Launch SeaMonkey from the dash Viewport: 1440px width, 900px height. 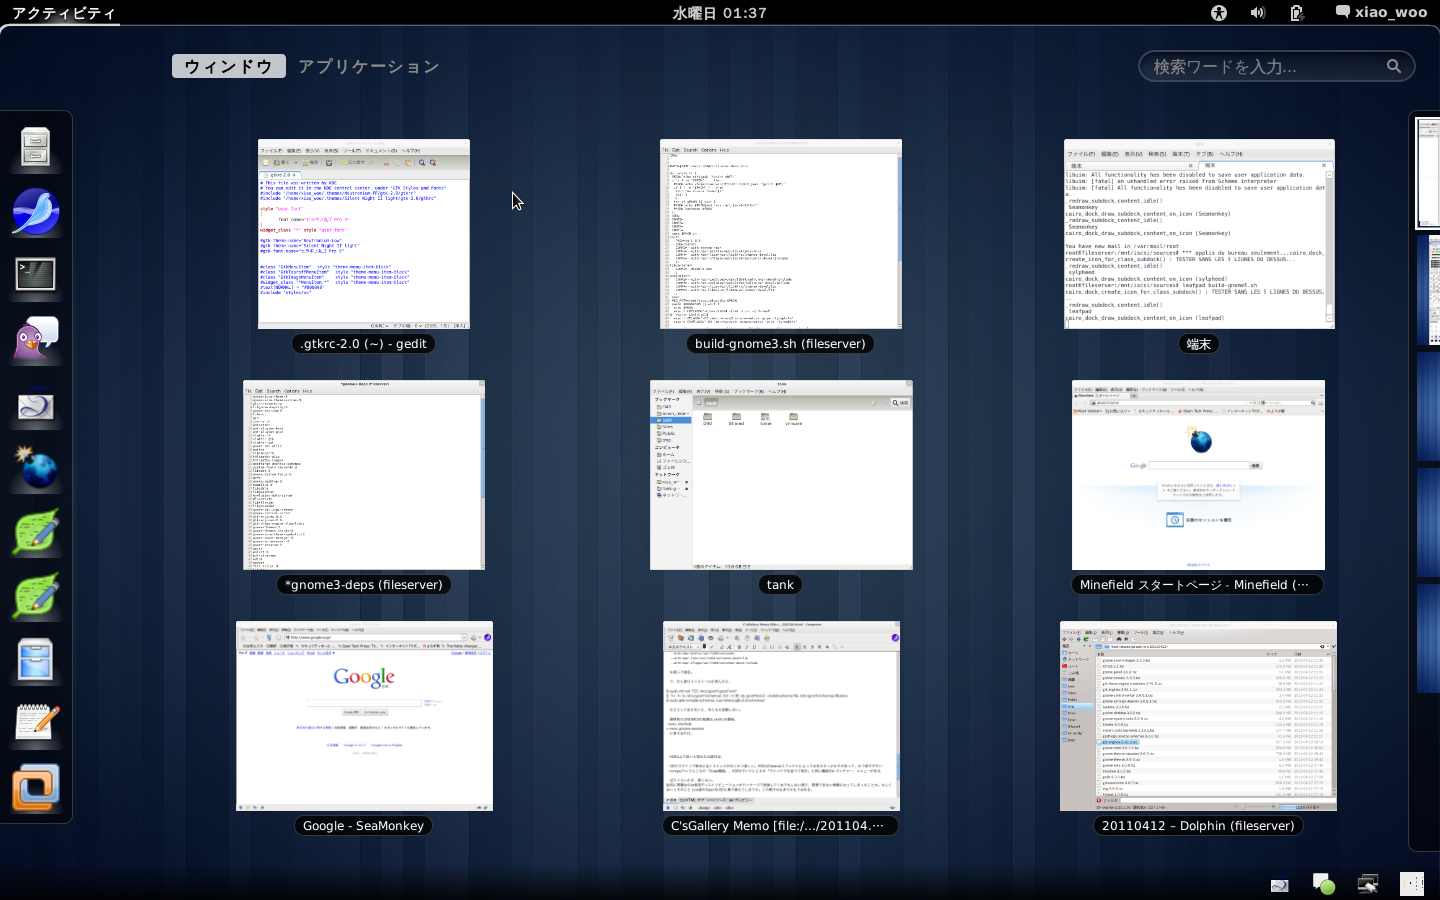tap(36, 212)
